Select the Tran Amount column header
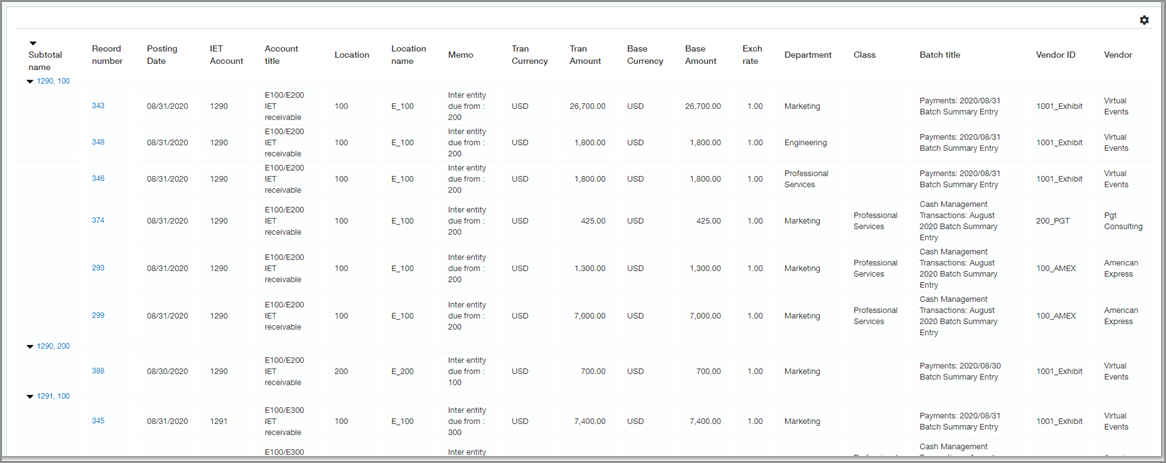This screenshot has height=463, width=1166. [585, 54]
